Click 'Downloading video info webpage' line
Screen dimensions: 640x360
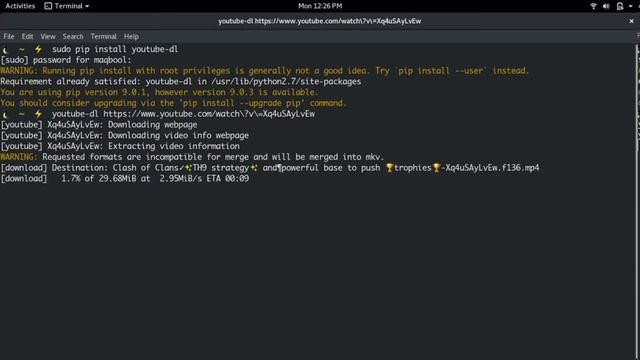point(124,135)
